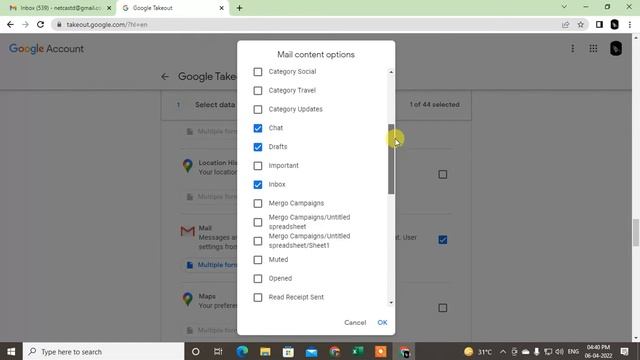
Task: Confirm the dialog with OK
Action: (x=382, y=322)
